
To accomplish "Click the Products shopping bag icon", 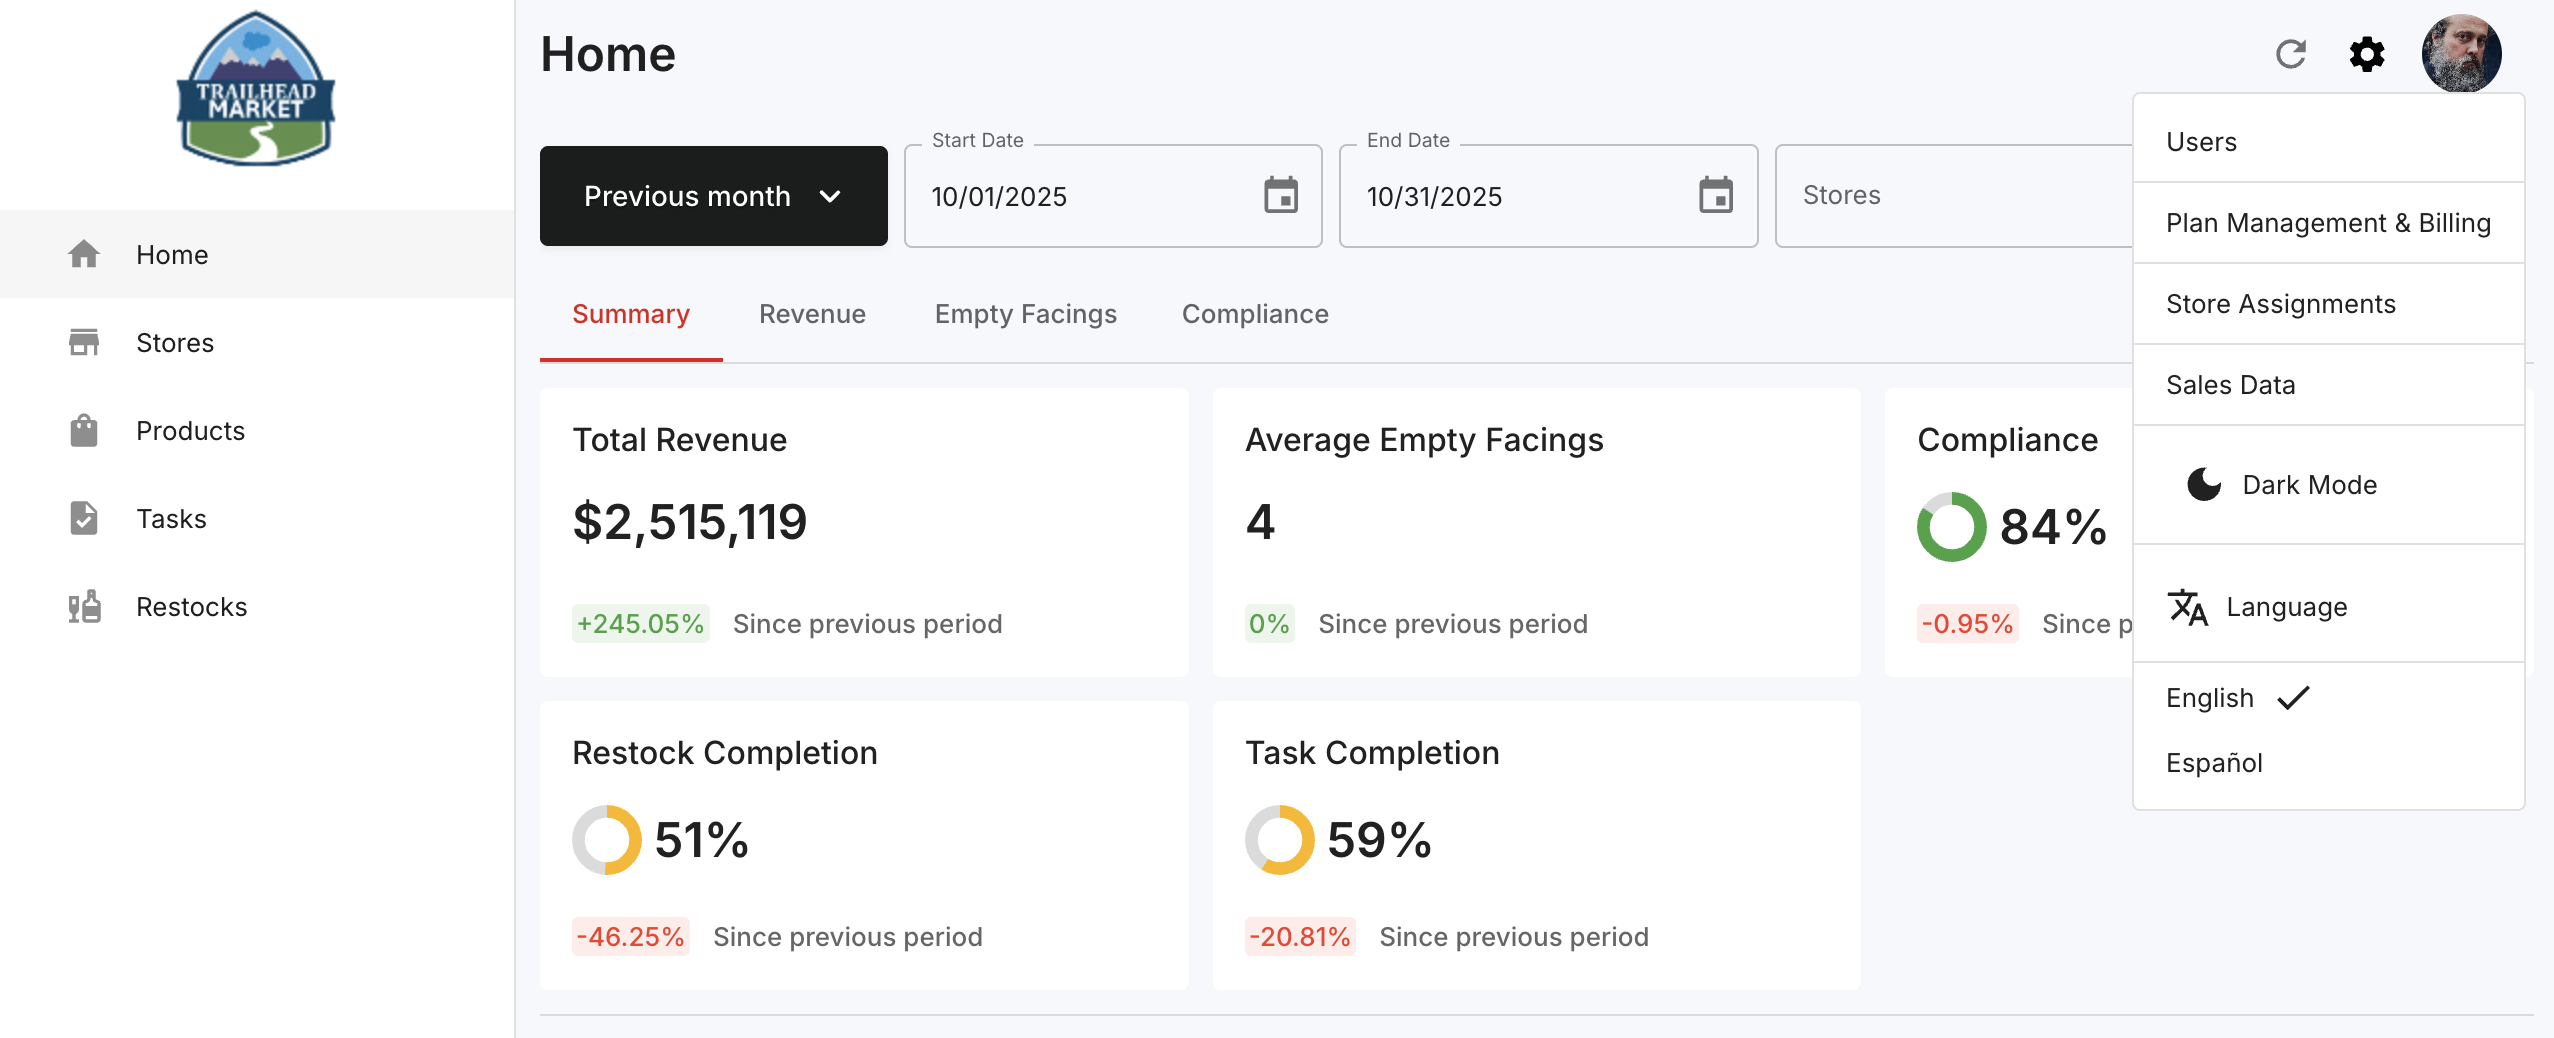I will 84,430.
